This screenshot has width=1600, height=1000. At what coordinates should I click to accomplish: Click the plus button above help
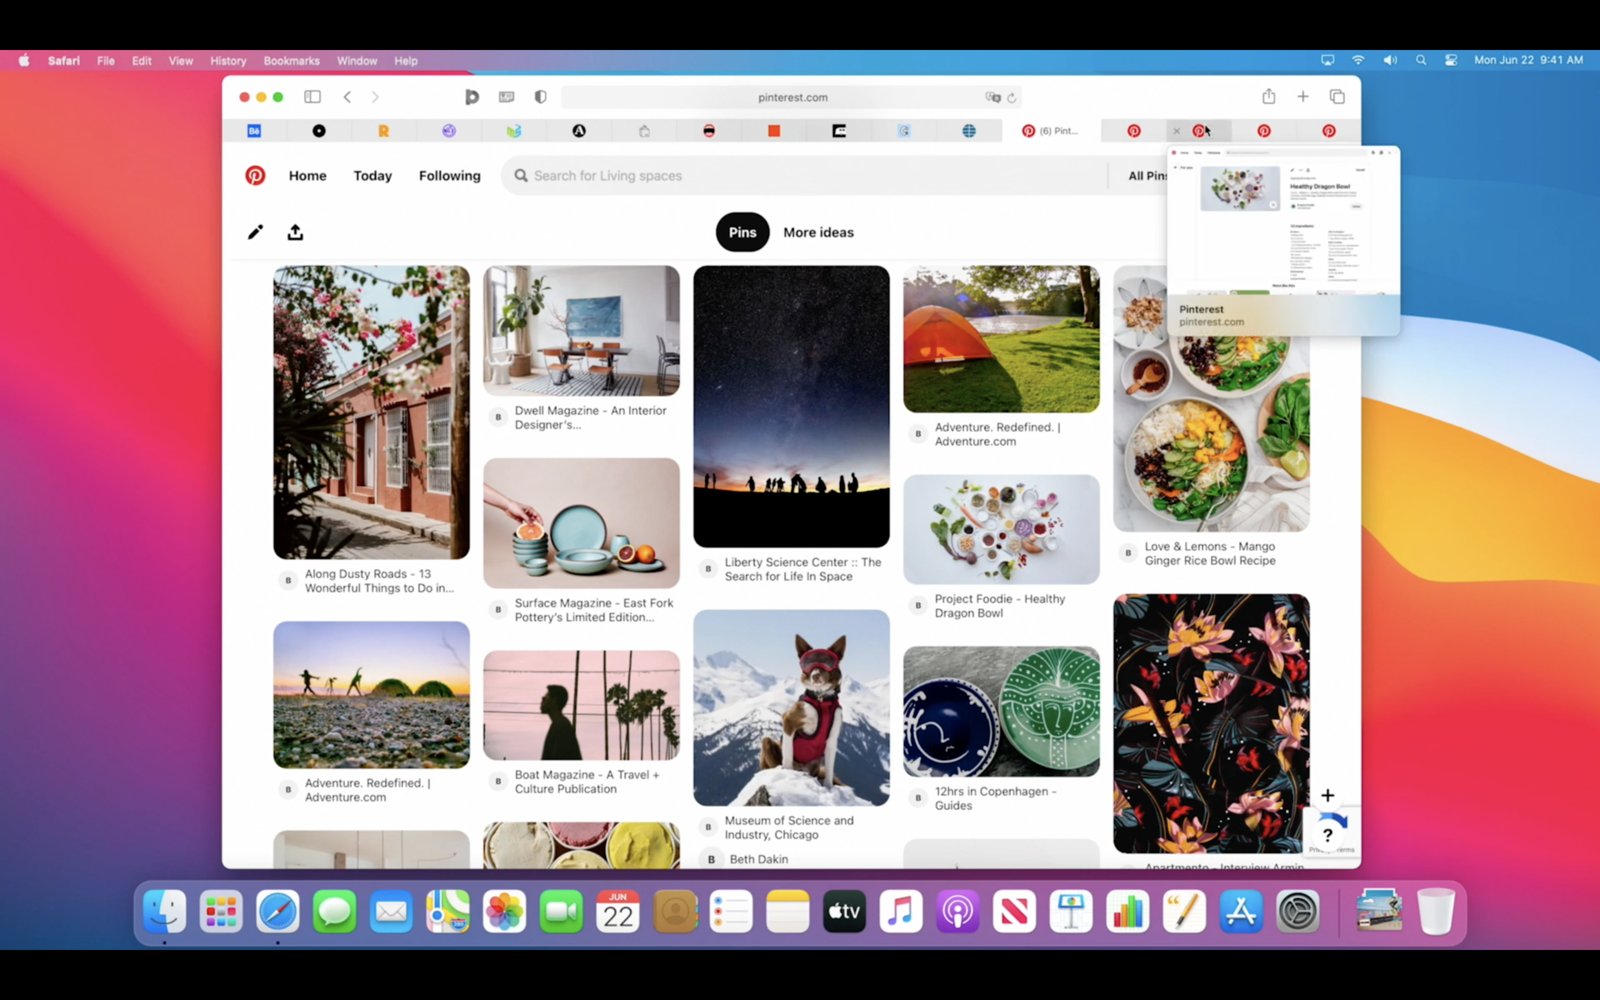coord(1327,795)
